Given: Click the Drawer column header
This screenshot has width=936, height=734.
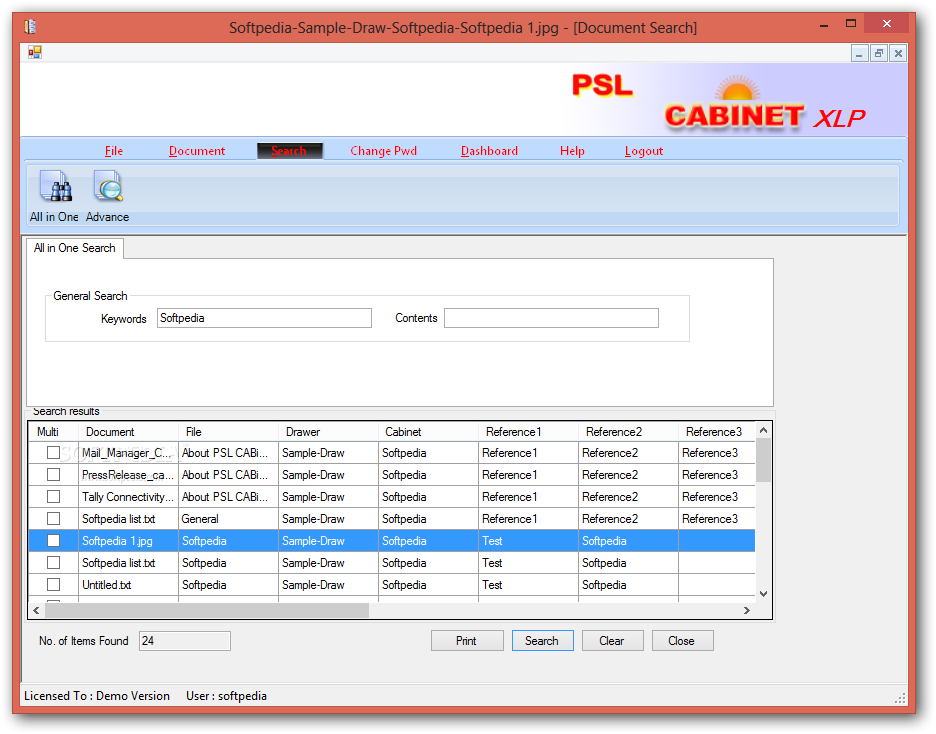Looking at the screenshot, I should [328, 431].
